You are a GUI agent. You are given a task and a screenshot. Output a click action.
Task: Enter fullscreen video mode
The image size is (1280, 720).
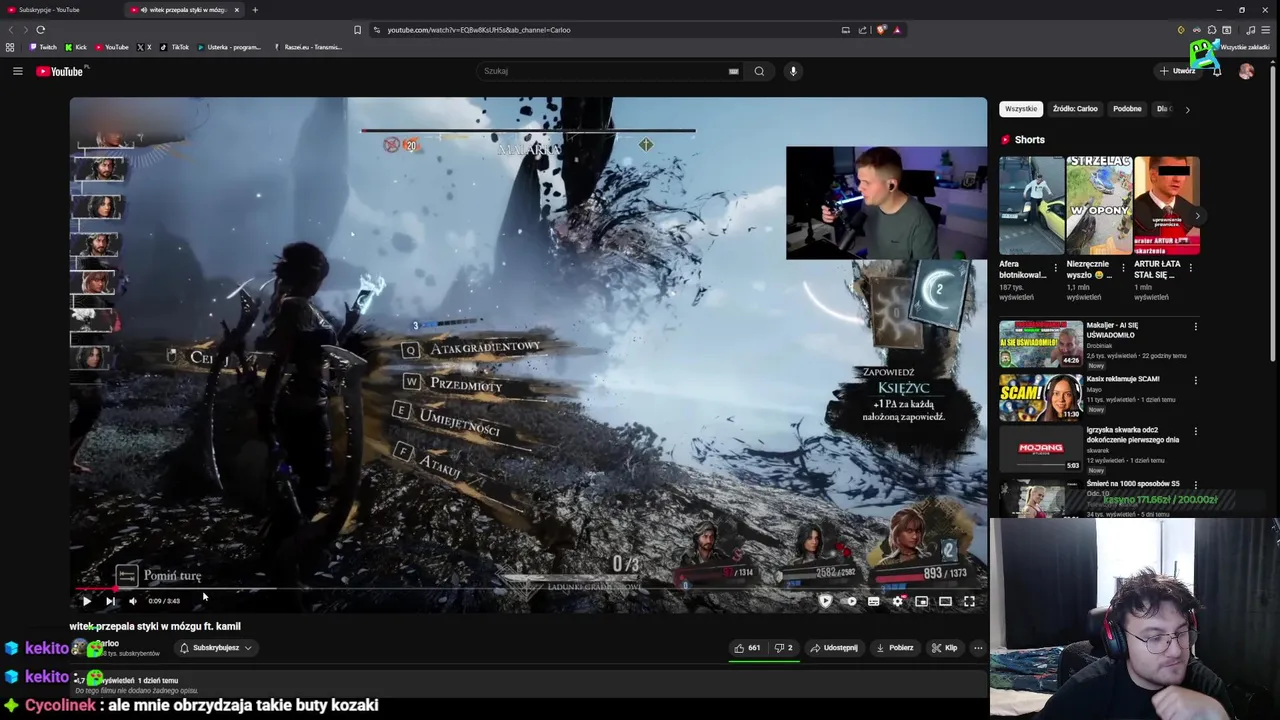pyautogui.click(x=969, y=601)
